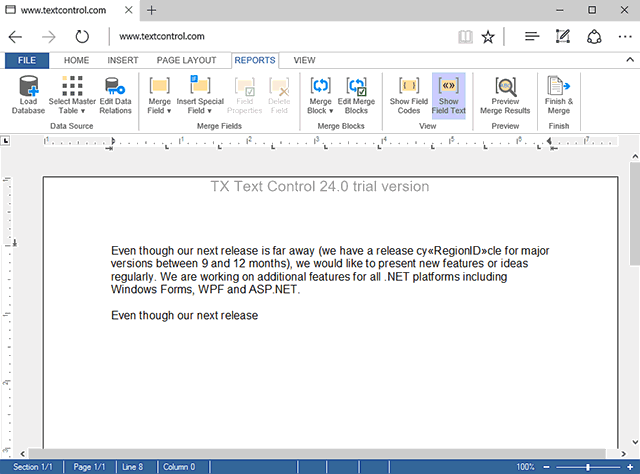Collapse the ribbon with the chevron
This screenshot has width=640, height=474.
[x=630, y=60]
